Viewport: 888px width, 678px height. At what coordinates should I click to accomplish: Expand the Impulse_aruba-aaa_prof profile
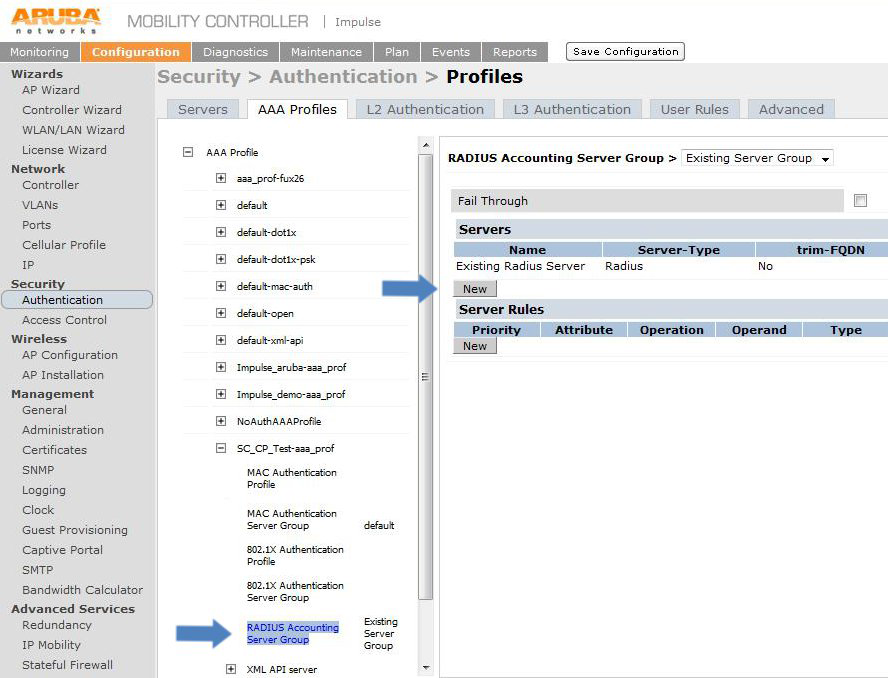[221, 367]
